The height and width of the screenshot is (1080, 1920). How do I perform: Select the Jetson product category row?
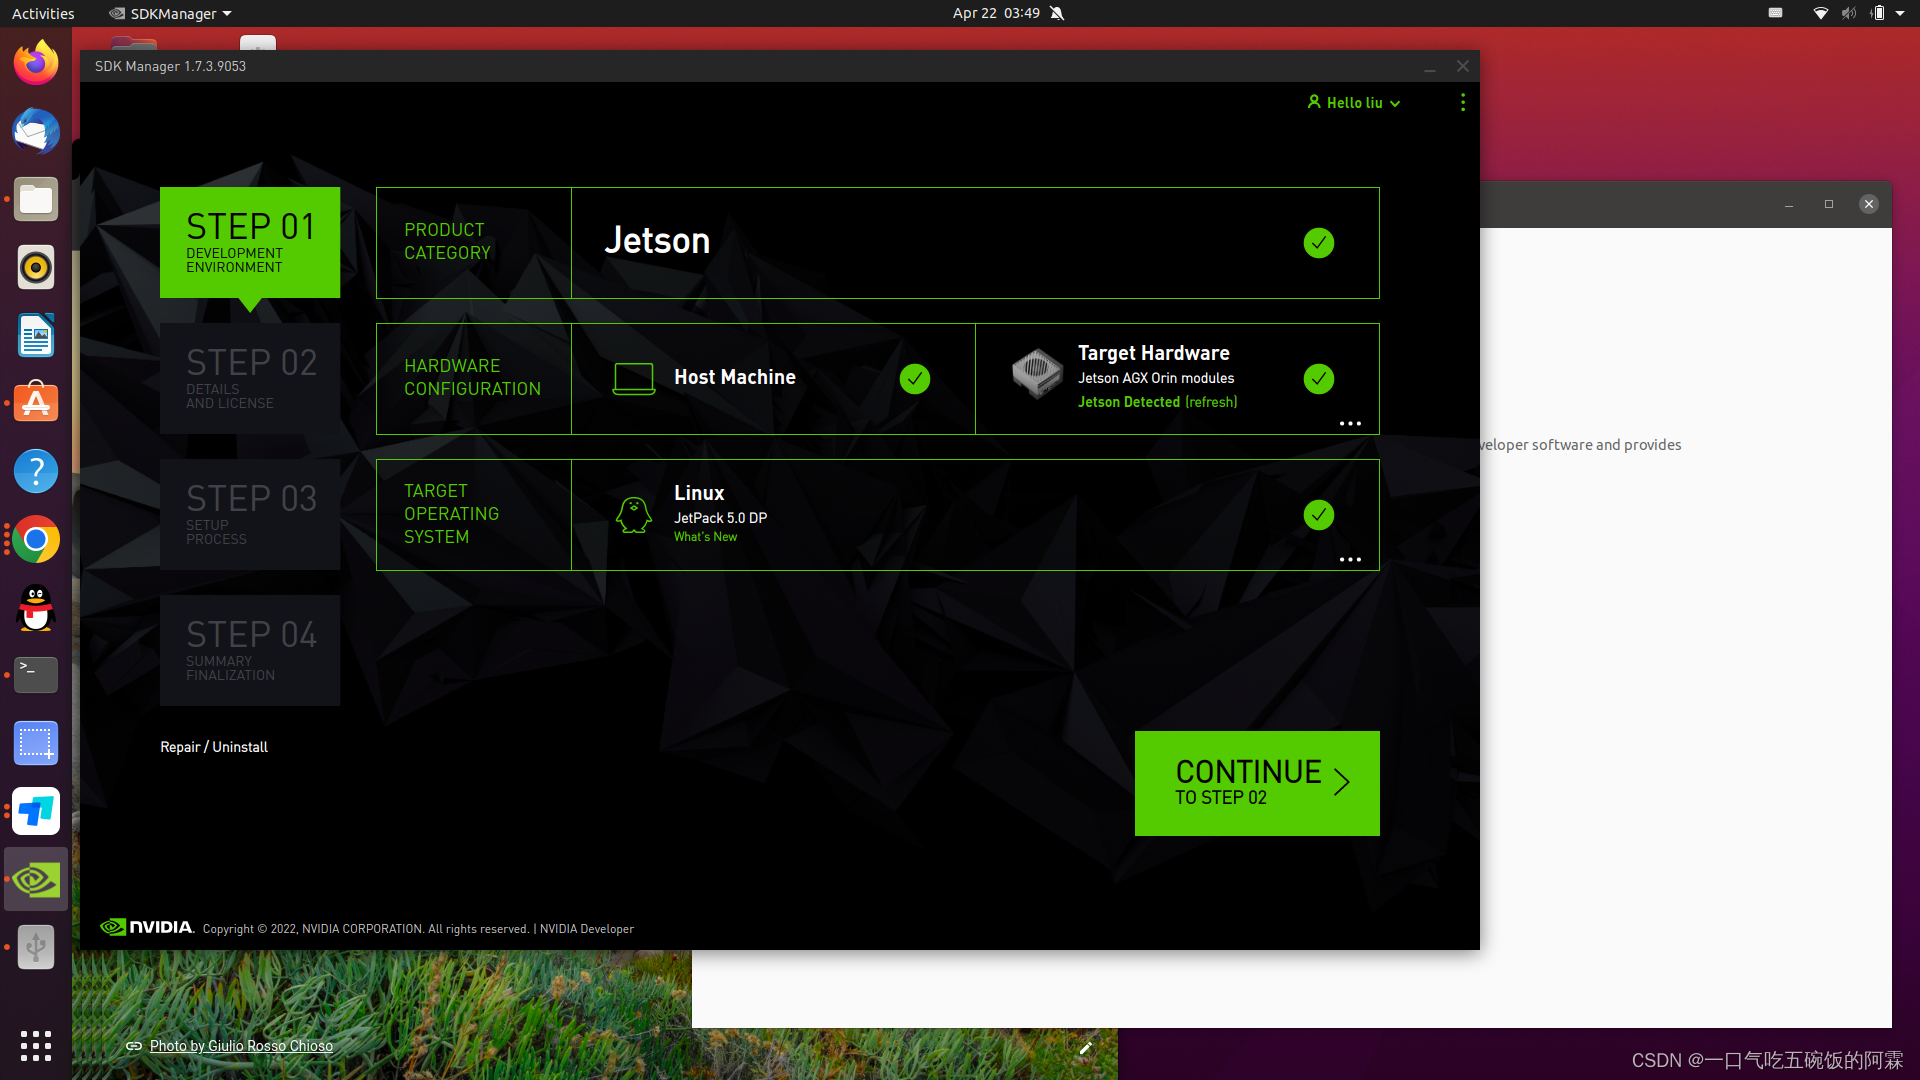(877, 243)
